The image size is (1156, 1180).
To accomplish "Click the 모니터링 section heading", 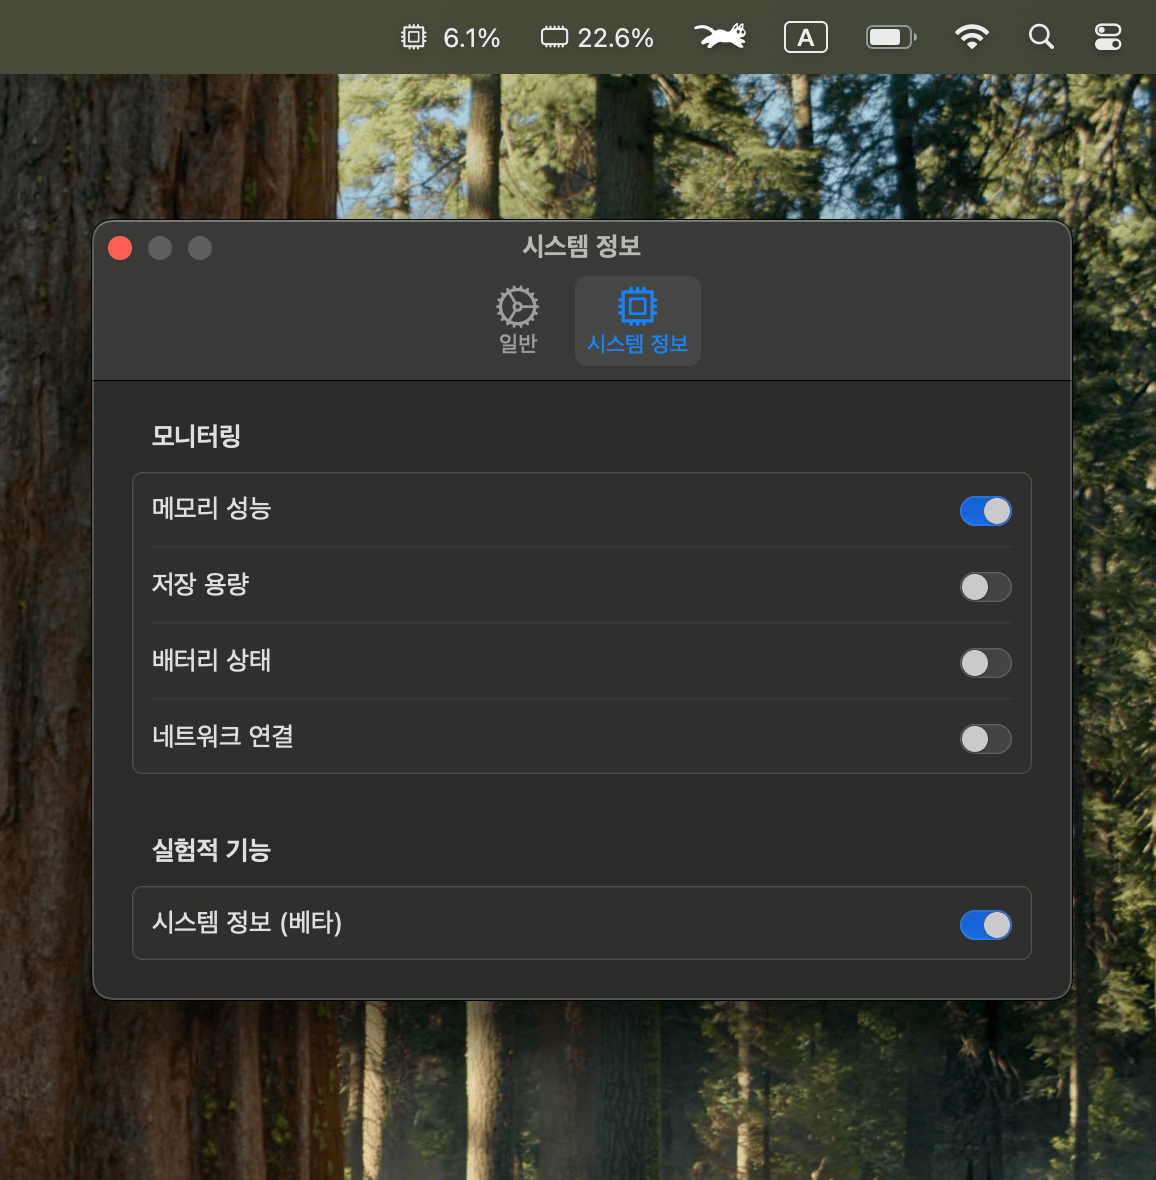I will pyautogui.click(x=196, y=436).
